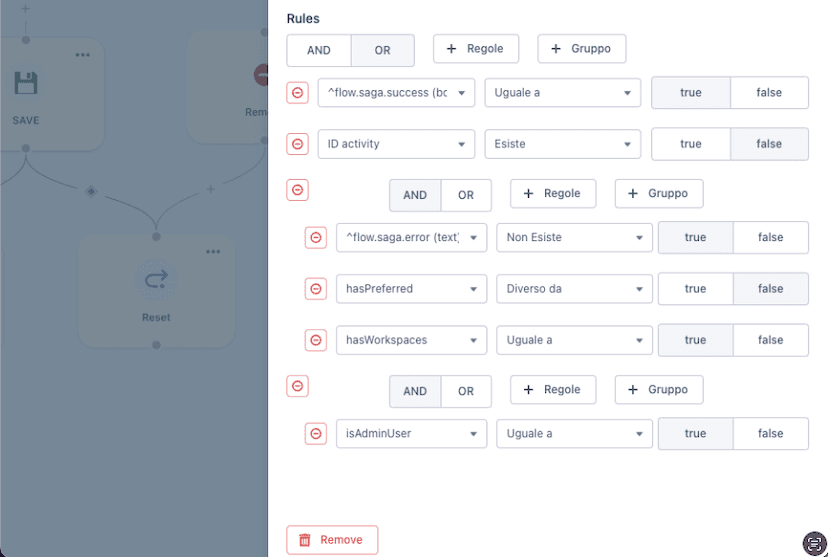Set ID activity value to true
Image resolution: width=828 pixels, height=557 pixels.
(691, 144)
